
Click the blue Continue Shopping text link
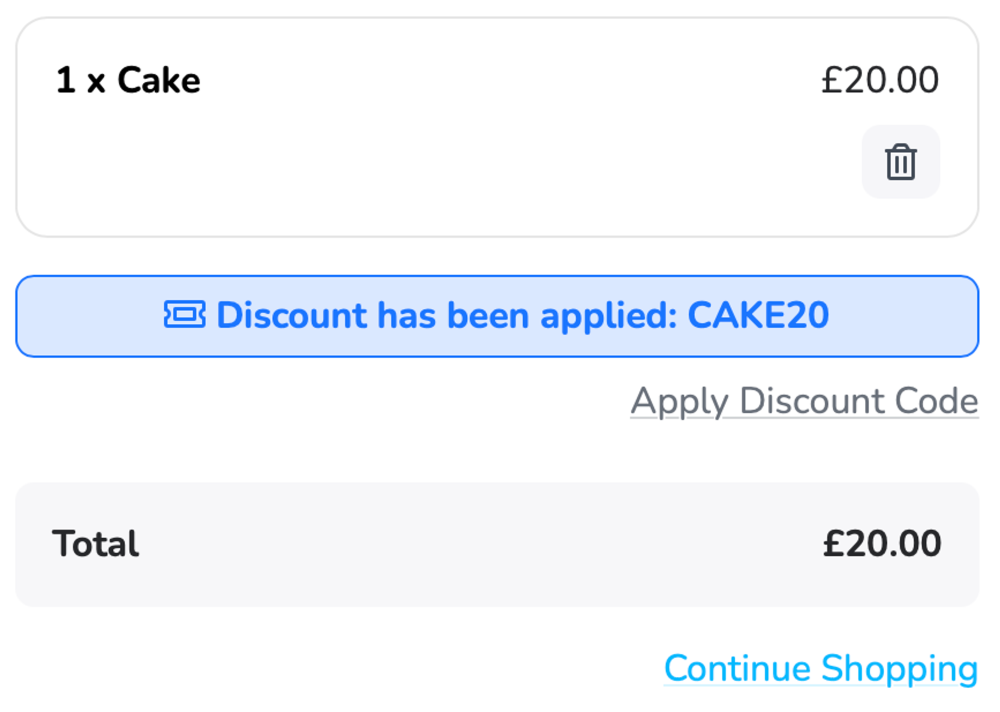tap(821, 668)
